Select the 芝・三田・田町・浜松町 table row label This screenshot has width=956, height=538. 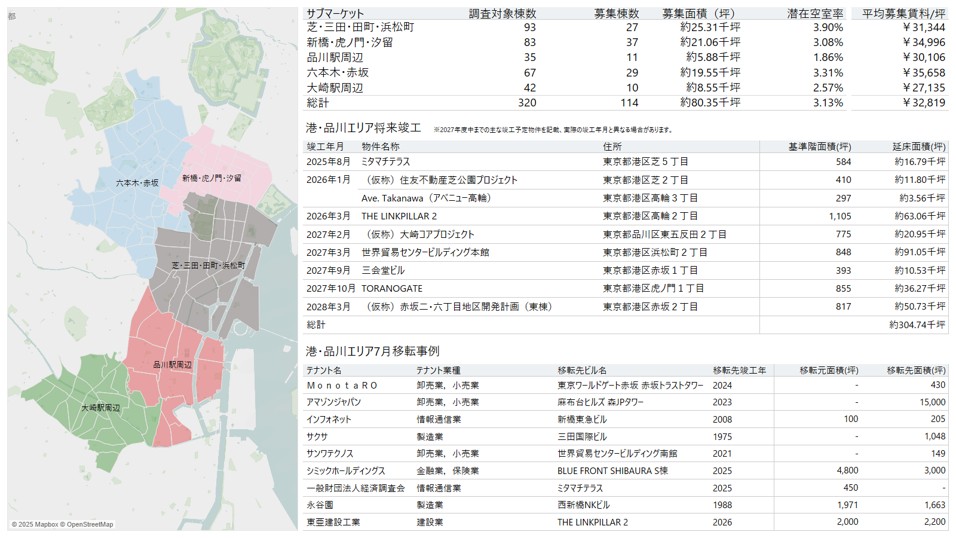[x=360, y=27]
